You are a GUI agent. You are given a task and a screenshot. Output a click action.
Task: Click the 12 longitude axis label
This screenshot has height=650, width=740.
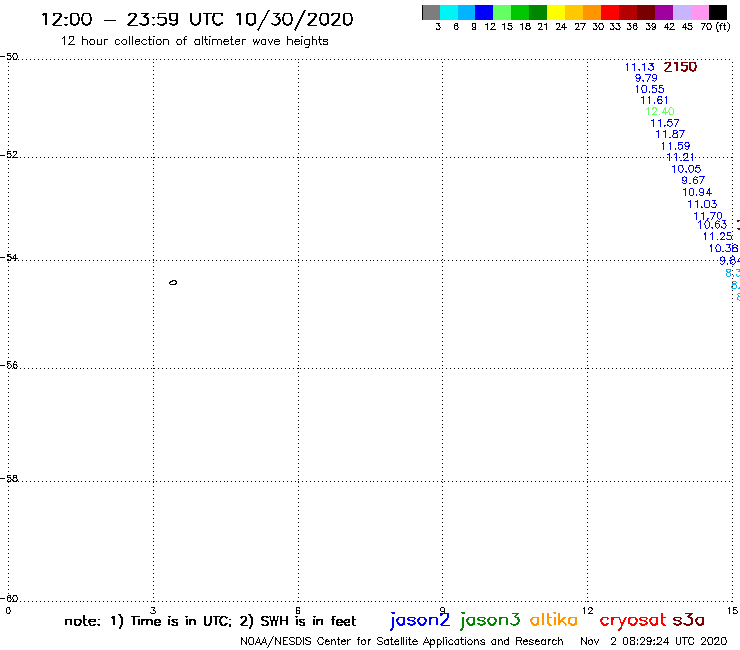[x=588, y=611]
